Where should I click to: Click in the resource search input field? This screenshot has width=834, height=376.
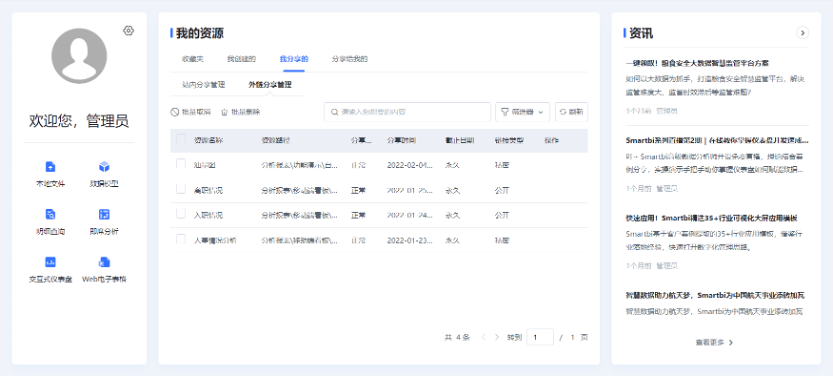[407, 112]
